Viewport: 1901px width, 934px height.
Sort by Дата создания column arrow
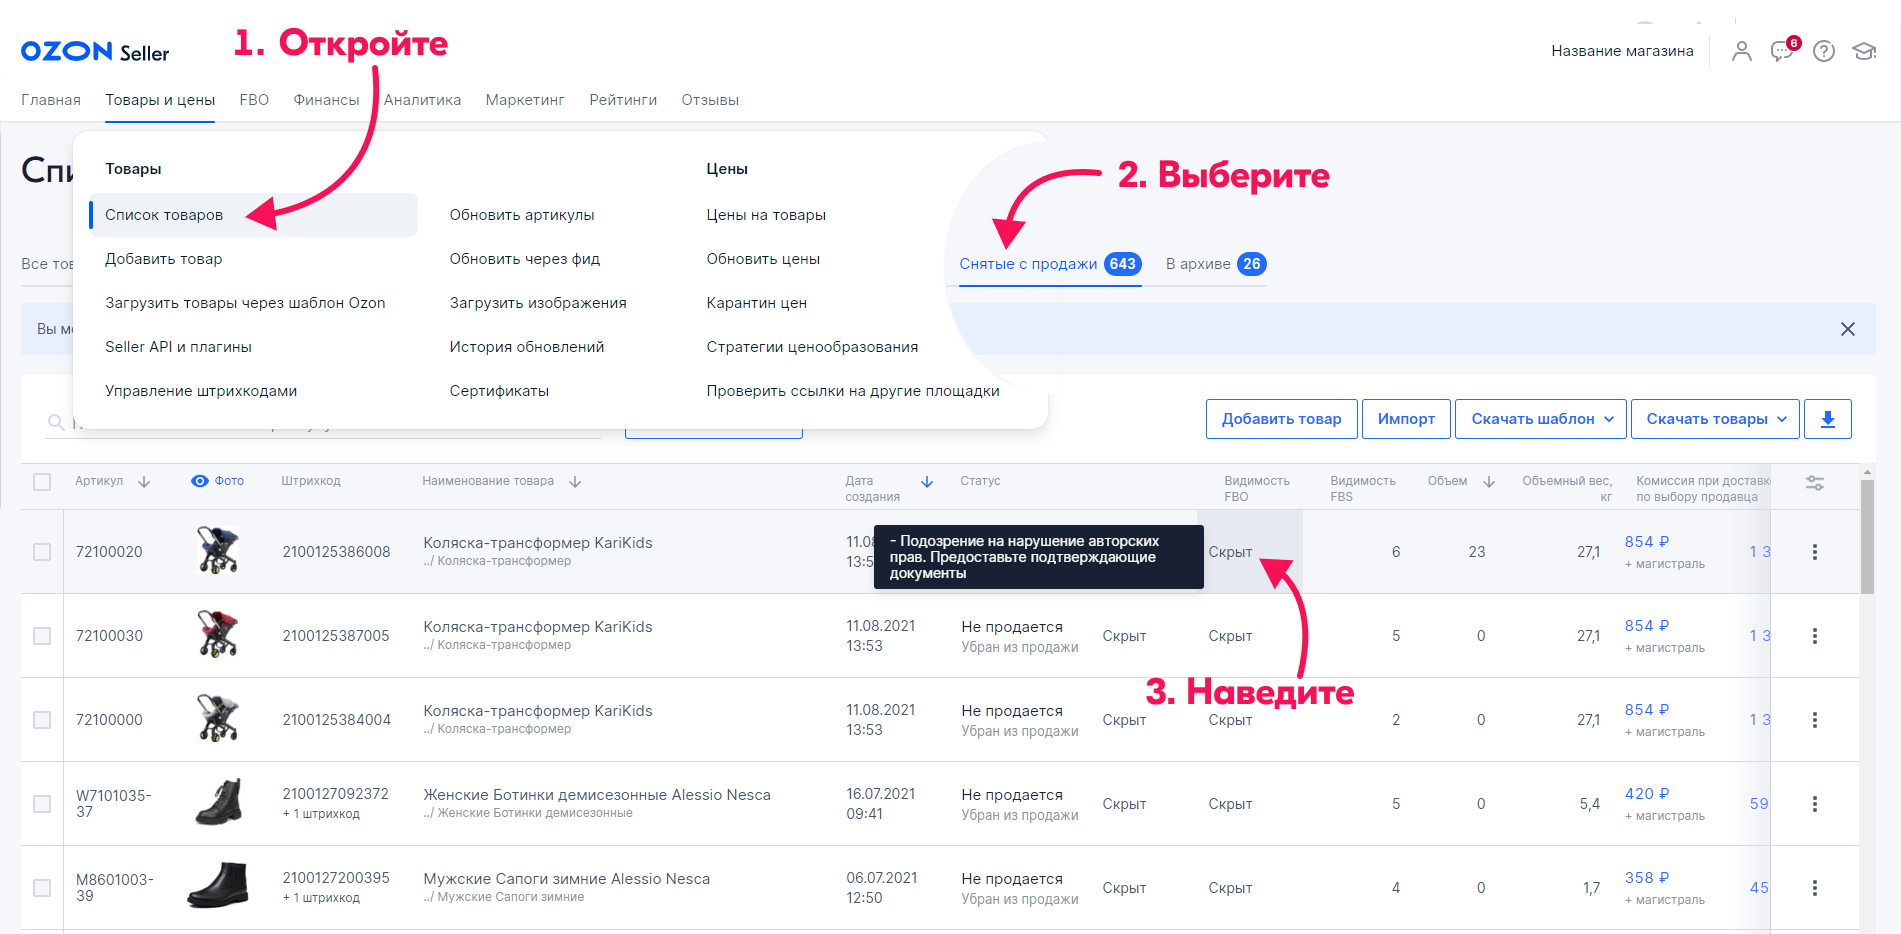927,482
